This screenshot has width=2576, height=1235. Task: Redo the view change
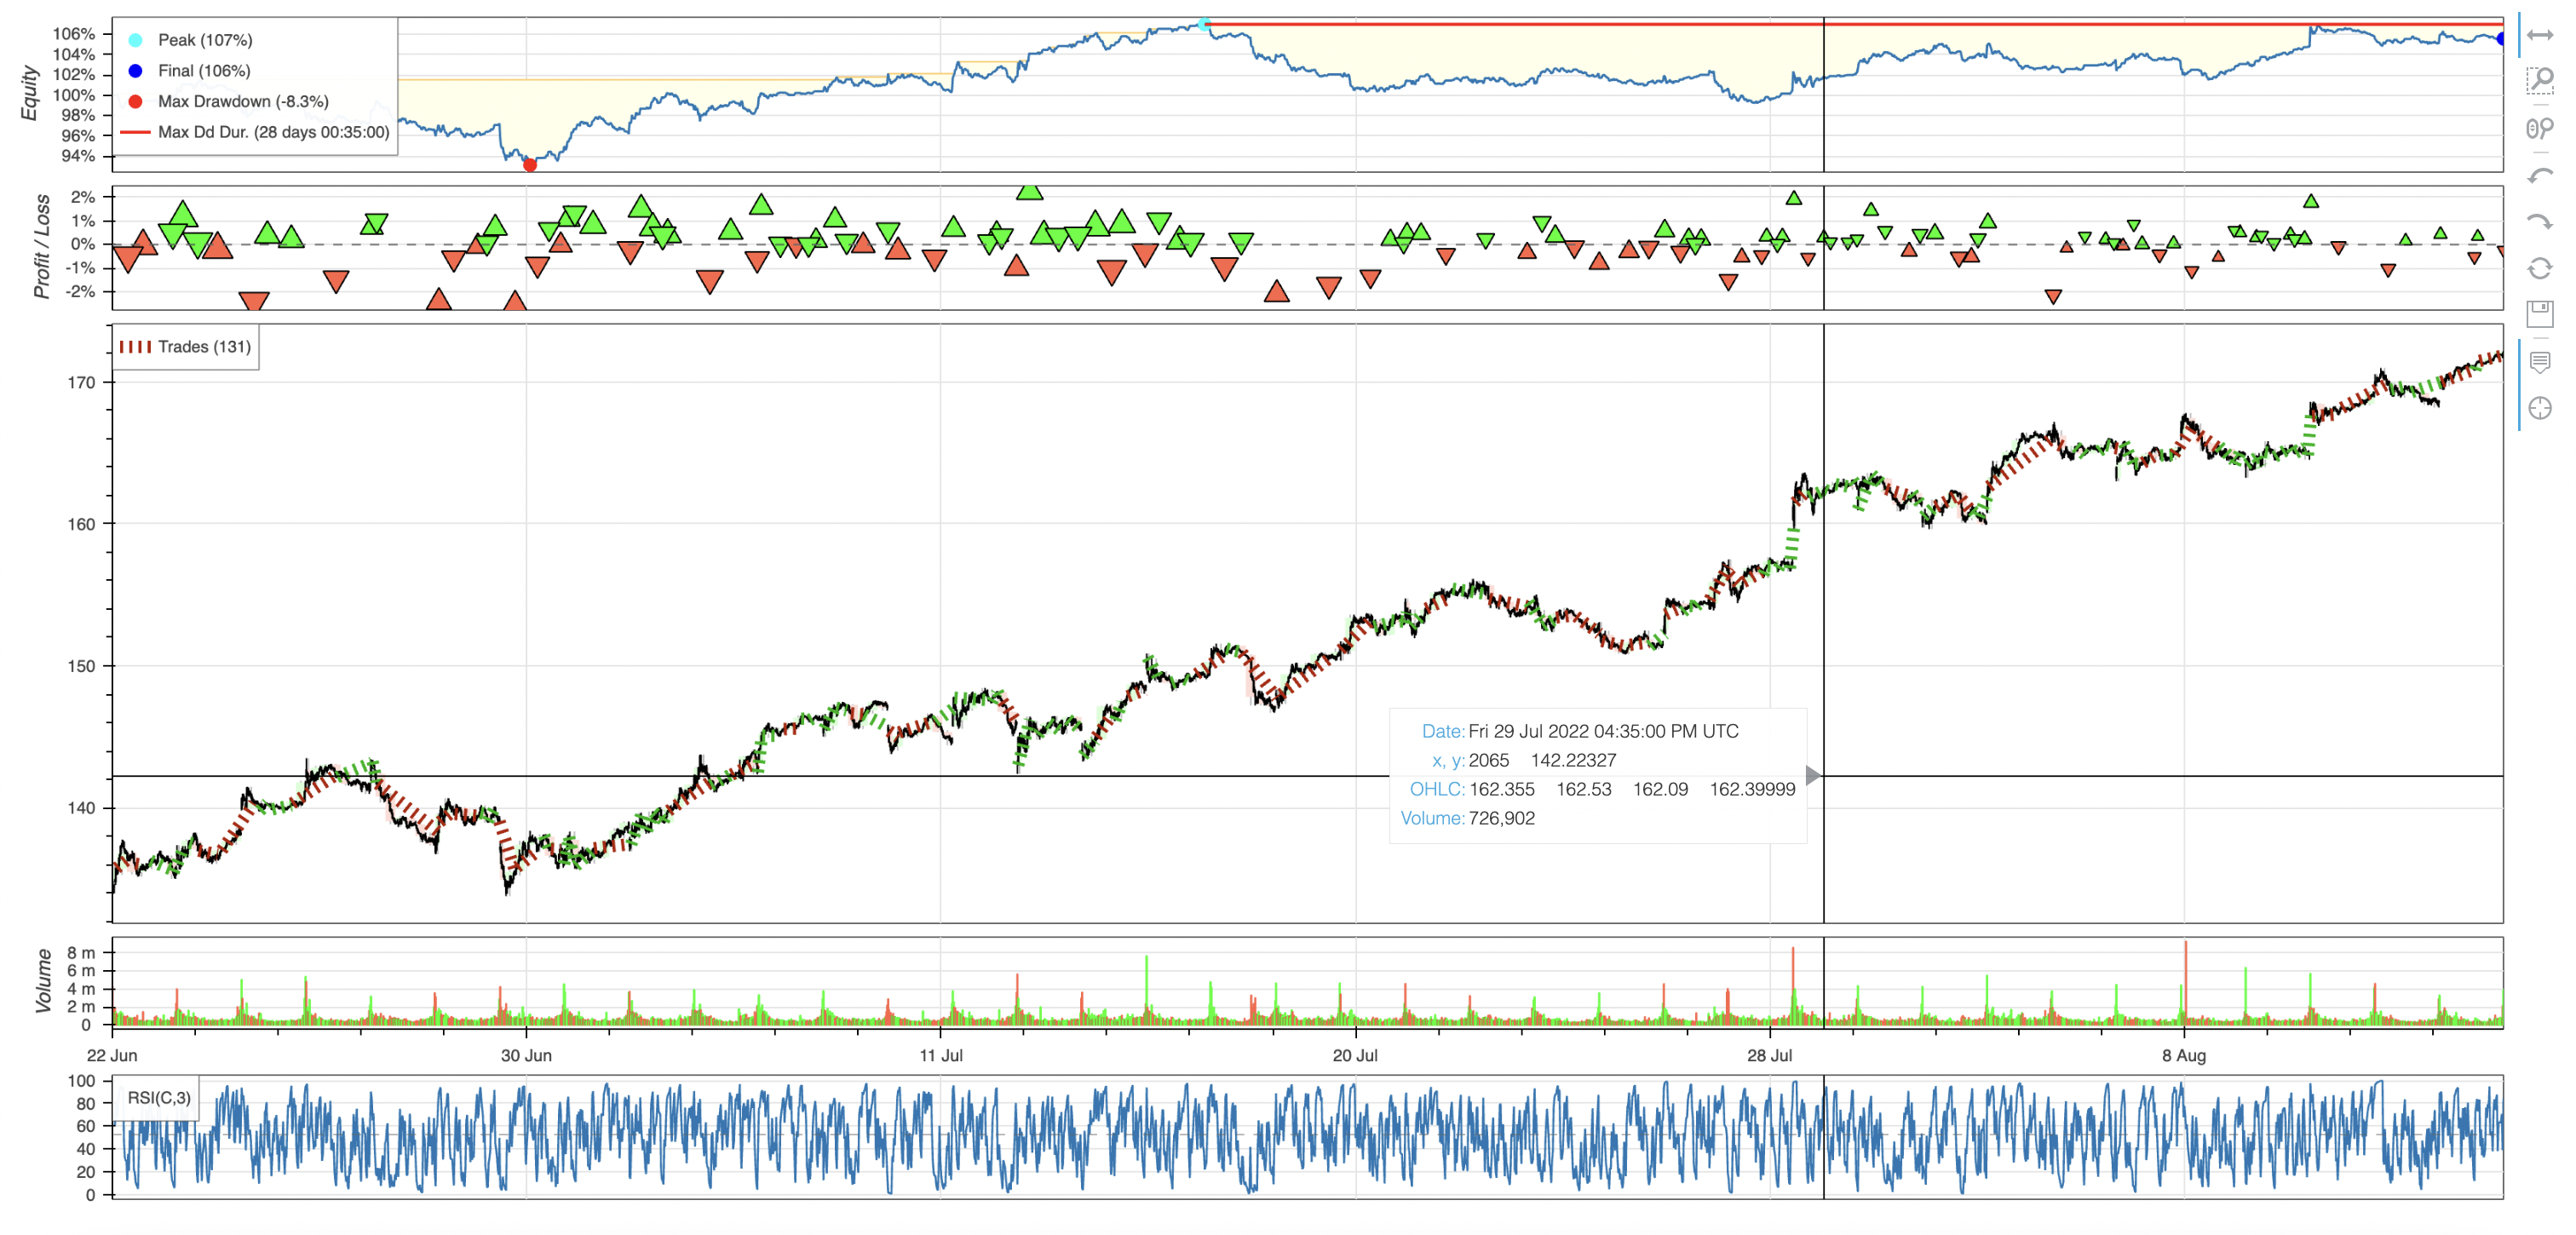(x=2539, y=222)
